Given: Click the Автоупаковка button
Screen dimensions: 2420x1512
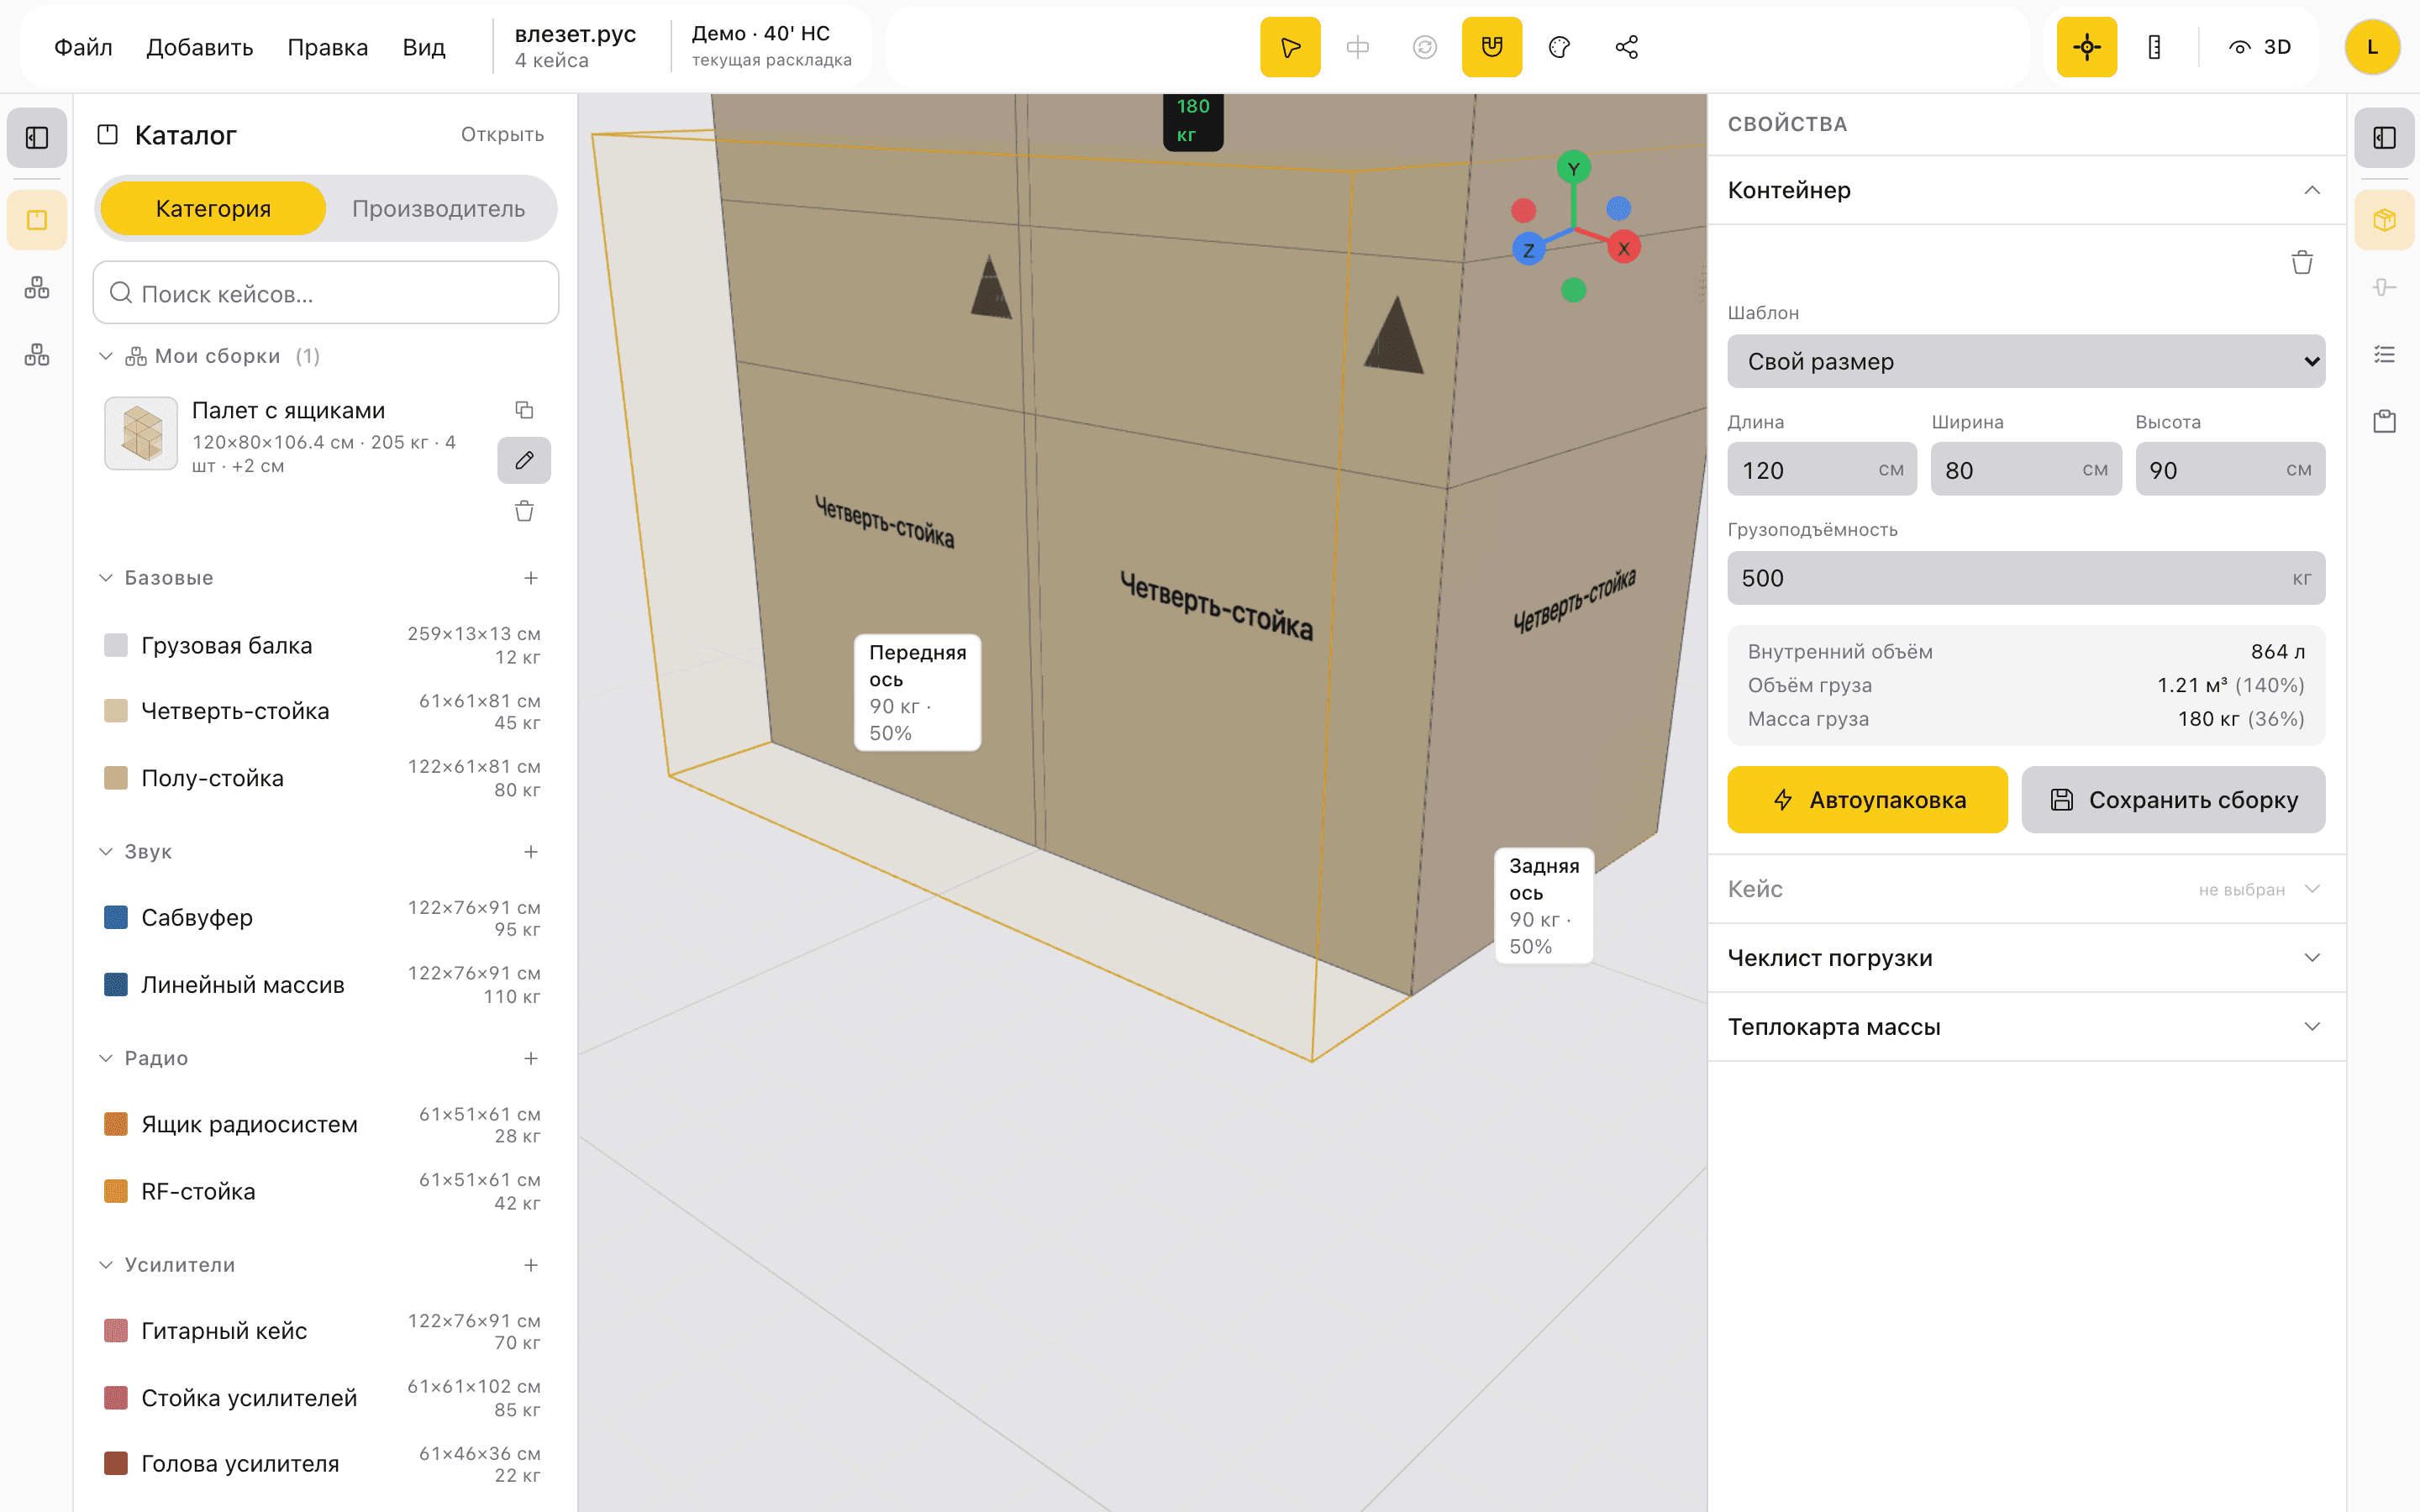Looking at the screenshot, I should [x=1867, y=799].
